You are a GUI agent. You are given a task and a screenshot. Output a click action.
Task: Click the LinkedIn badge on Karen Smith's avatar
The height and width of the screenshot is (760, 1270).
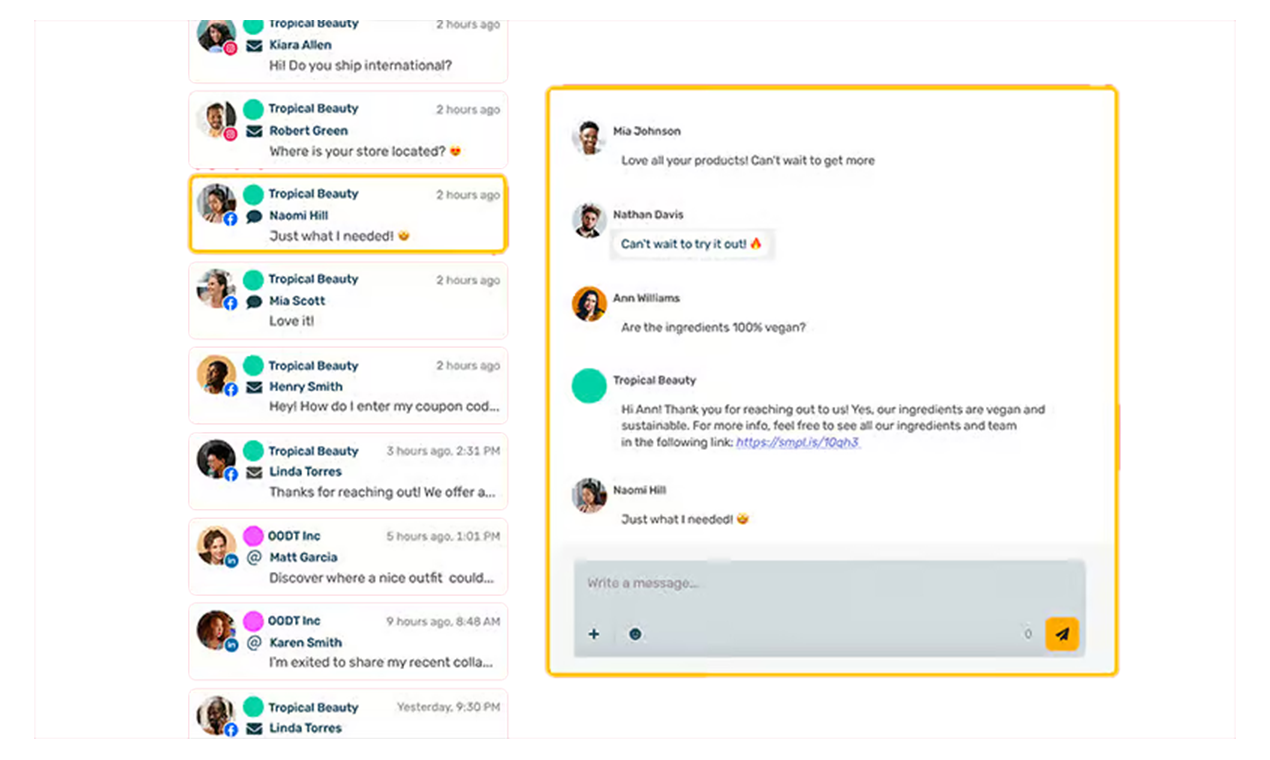tap(231, 646)
